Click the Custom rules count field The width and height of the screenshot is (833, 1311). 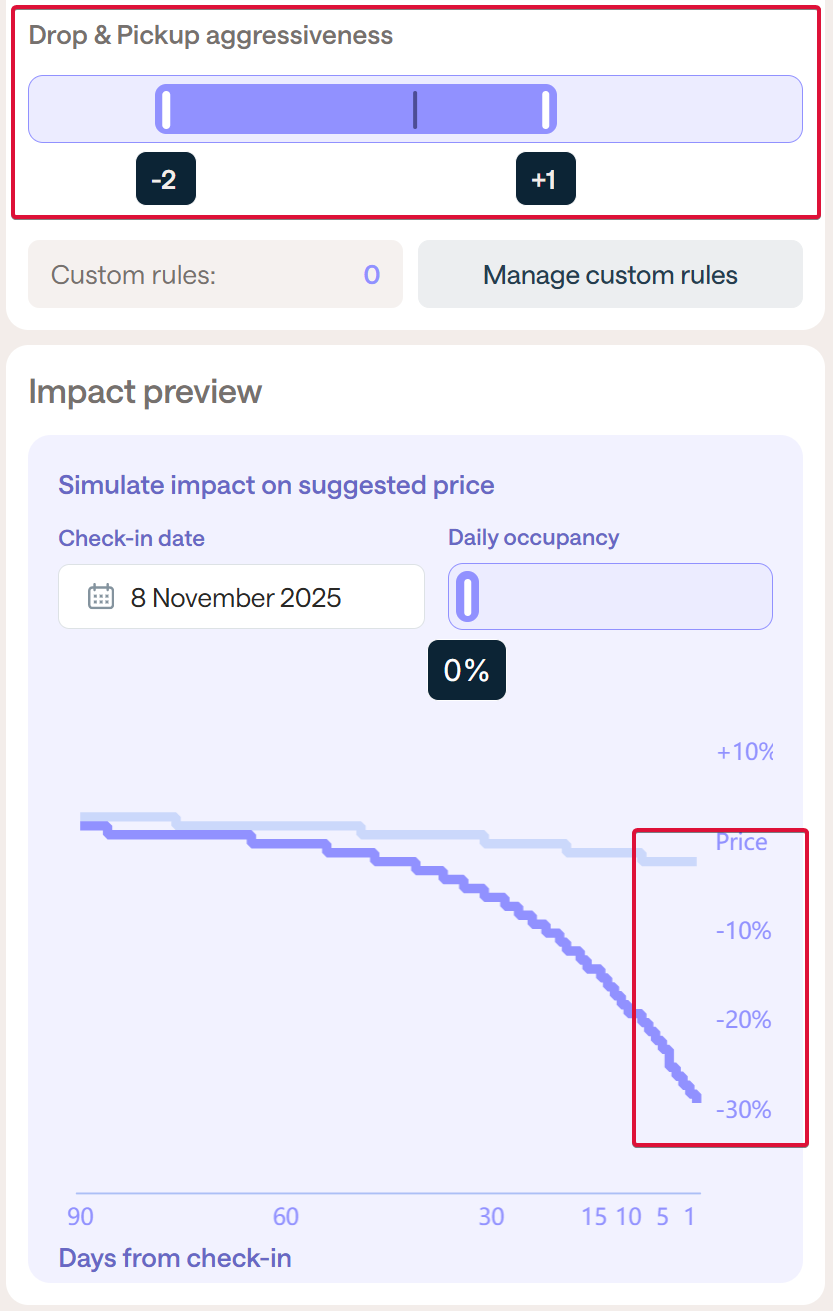(215, 274)
